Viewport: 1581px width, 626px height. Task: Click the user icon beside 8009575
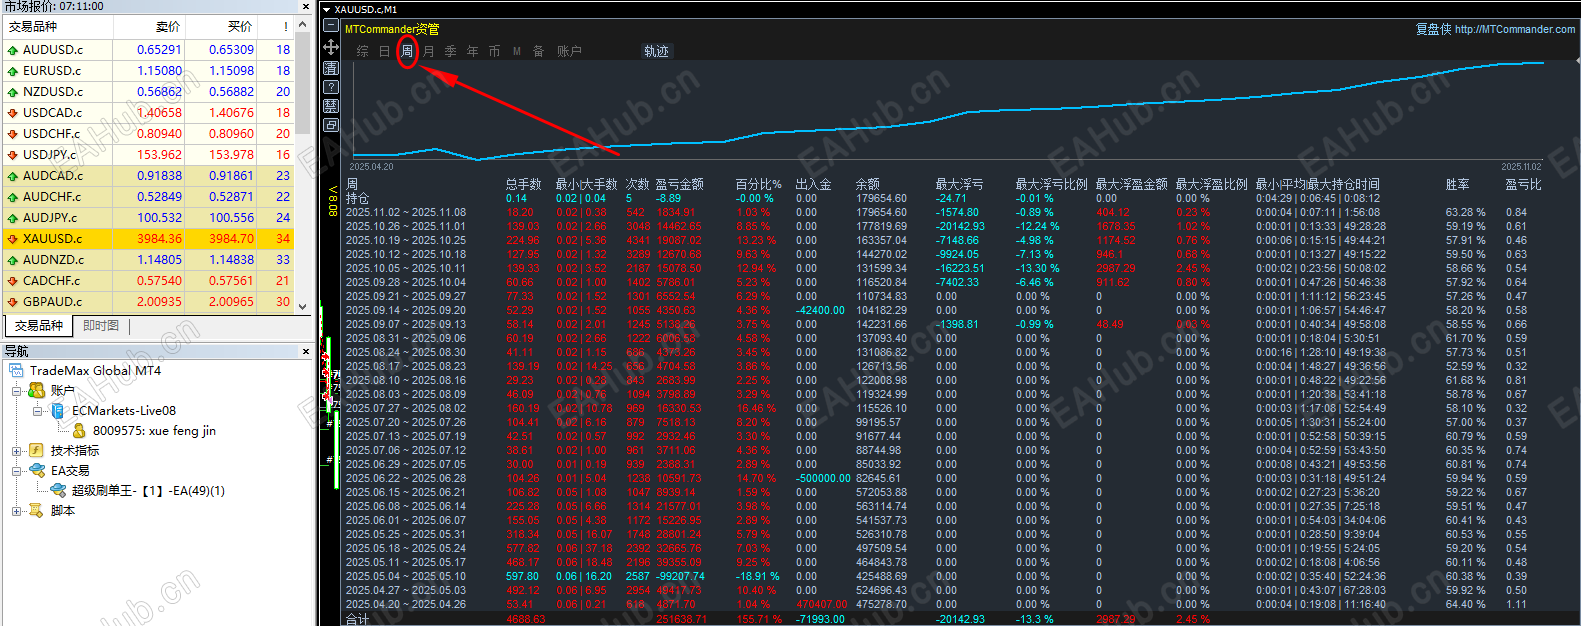point(79,431)
